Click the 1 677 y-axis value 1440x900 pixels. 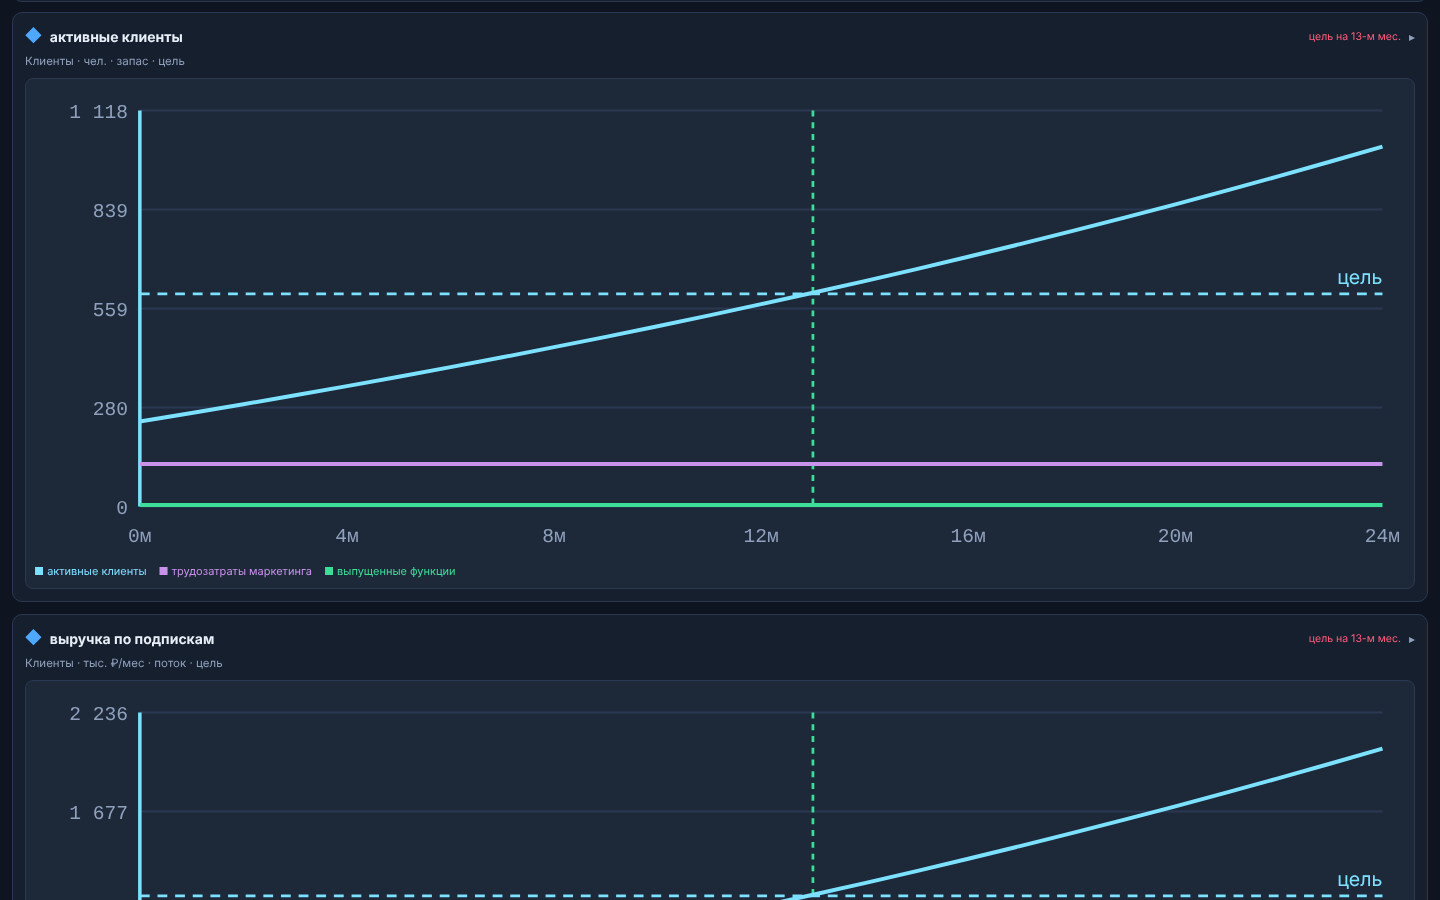point(98,813)
